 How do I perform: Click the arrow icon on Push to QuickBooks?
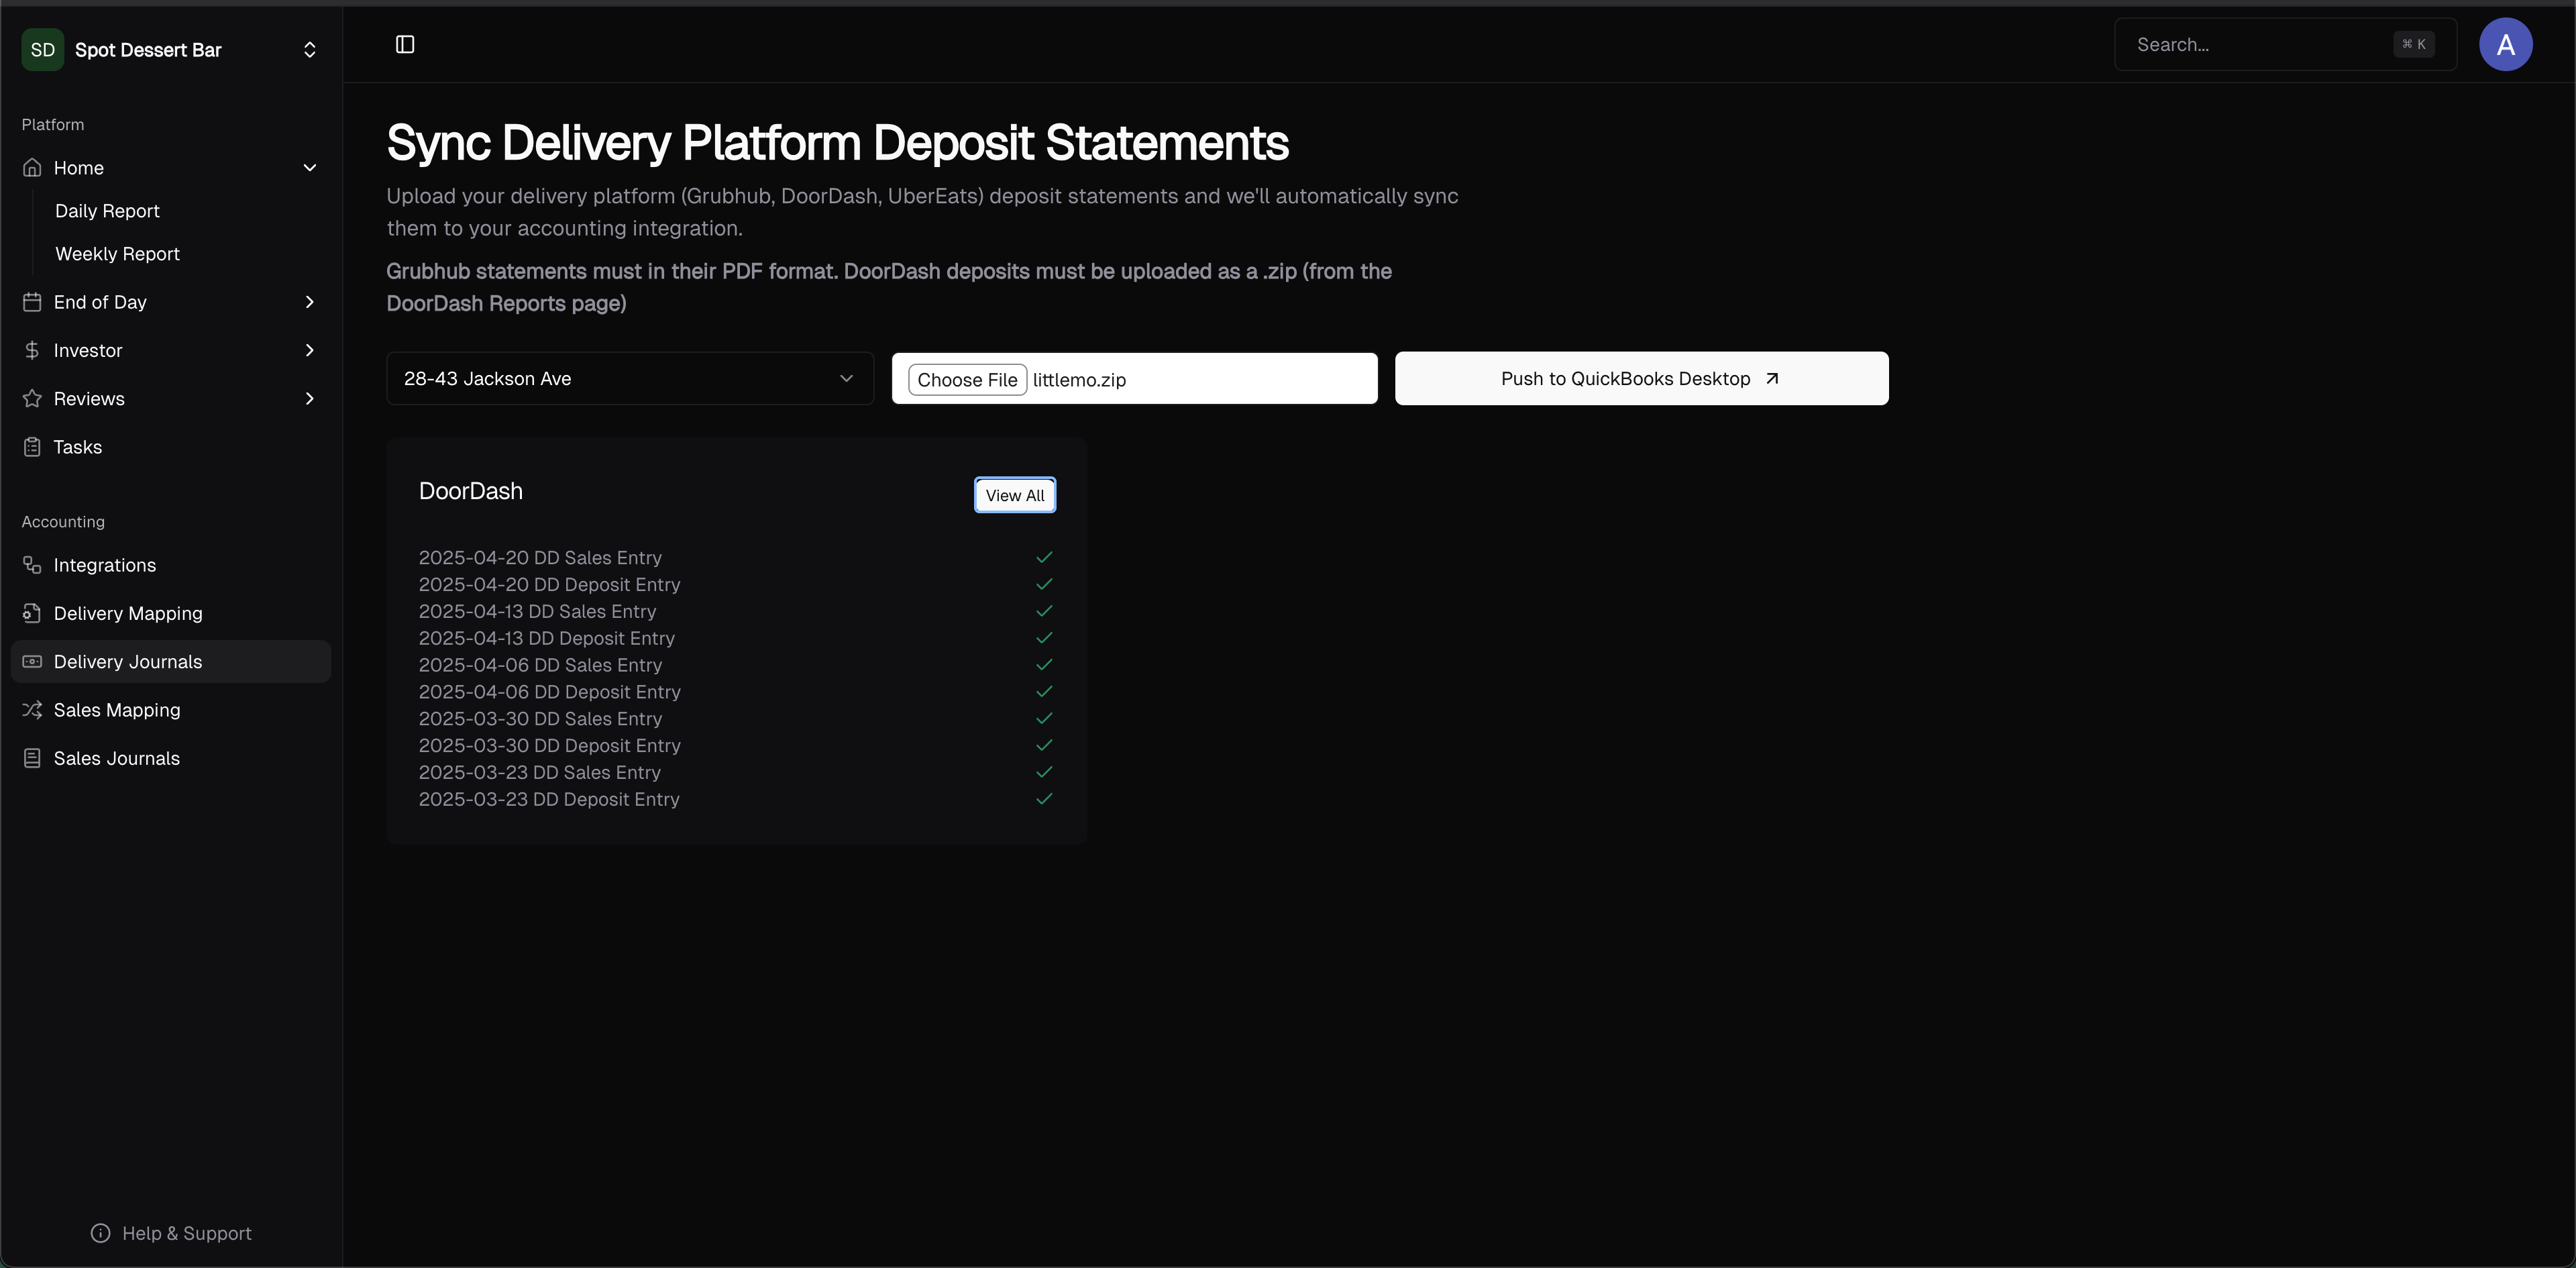(1772, 379)
